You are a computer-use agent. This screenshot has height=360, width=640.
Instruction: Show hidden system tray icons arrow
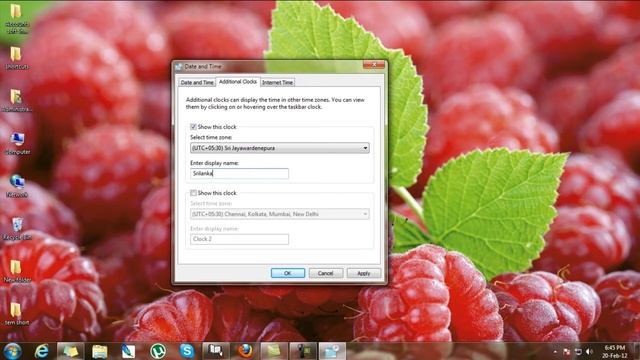(x=555, y=351)
